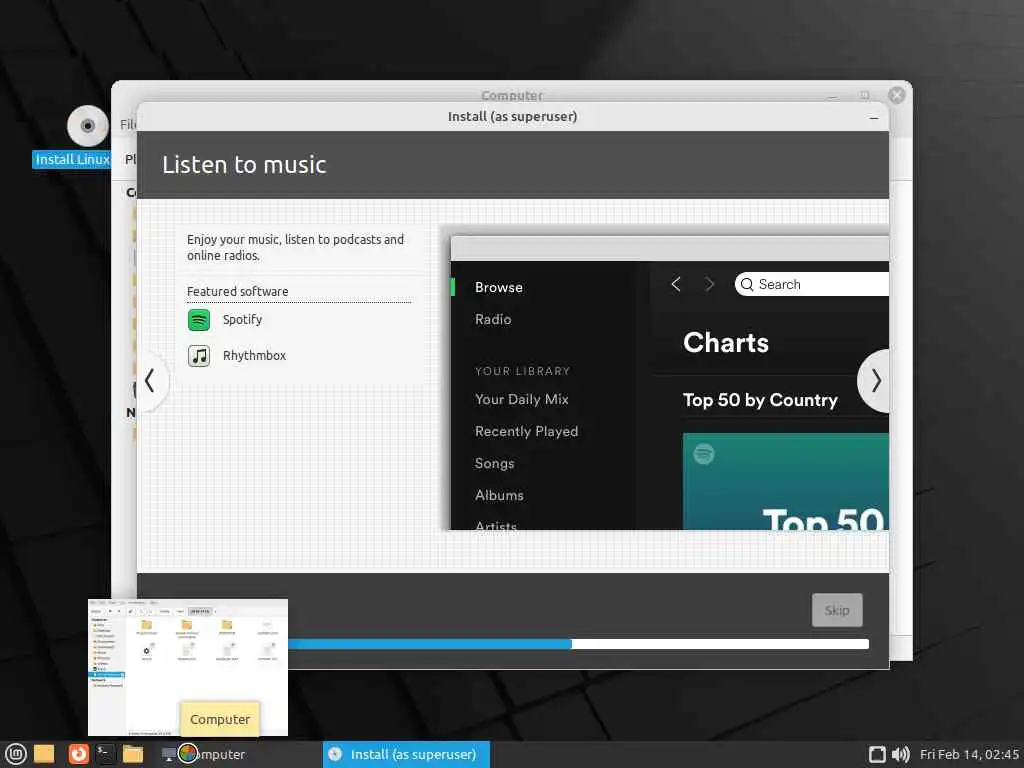Screen dimensions: 1024x768
Task: Launch Firefox from the taskbar
Action: point(78,754)
